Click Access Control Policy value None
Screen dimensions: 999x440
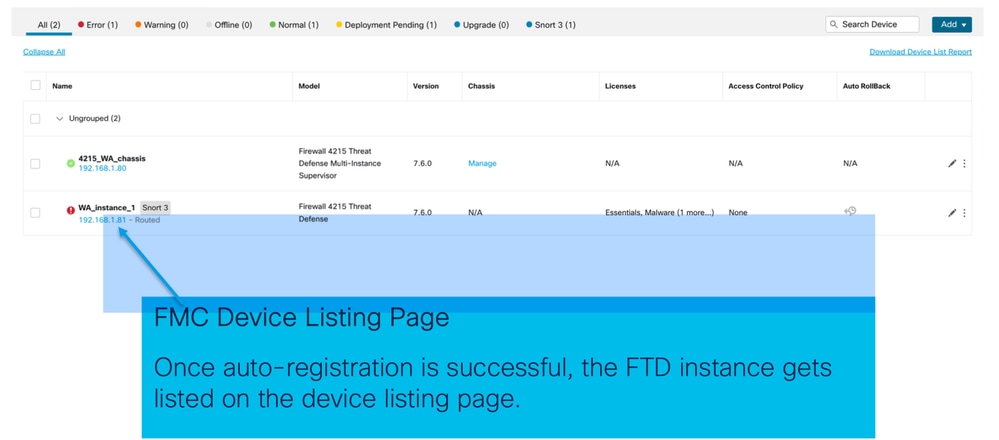coord(738,213)
